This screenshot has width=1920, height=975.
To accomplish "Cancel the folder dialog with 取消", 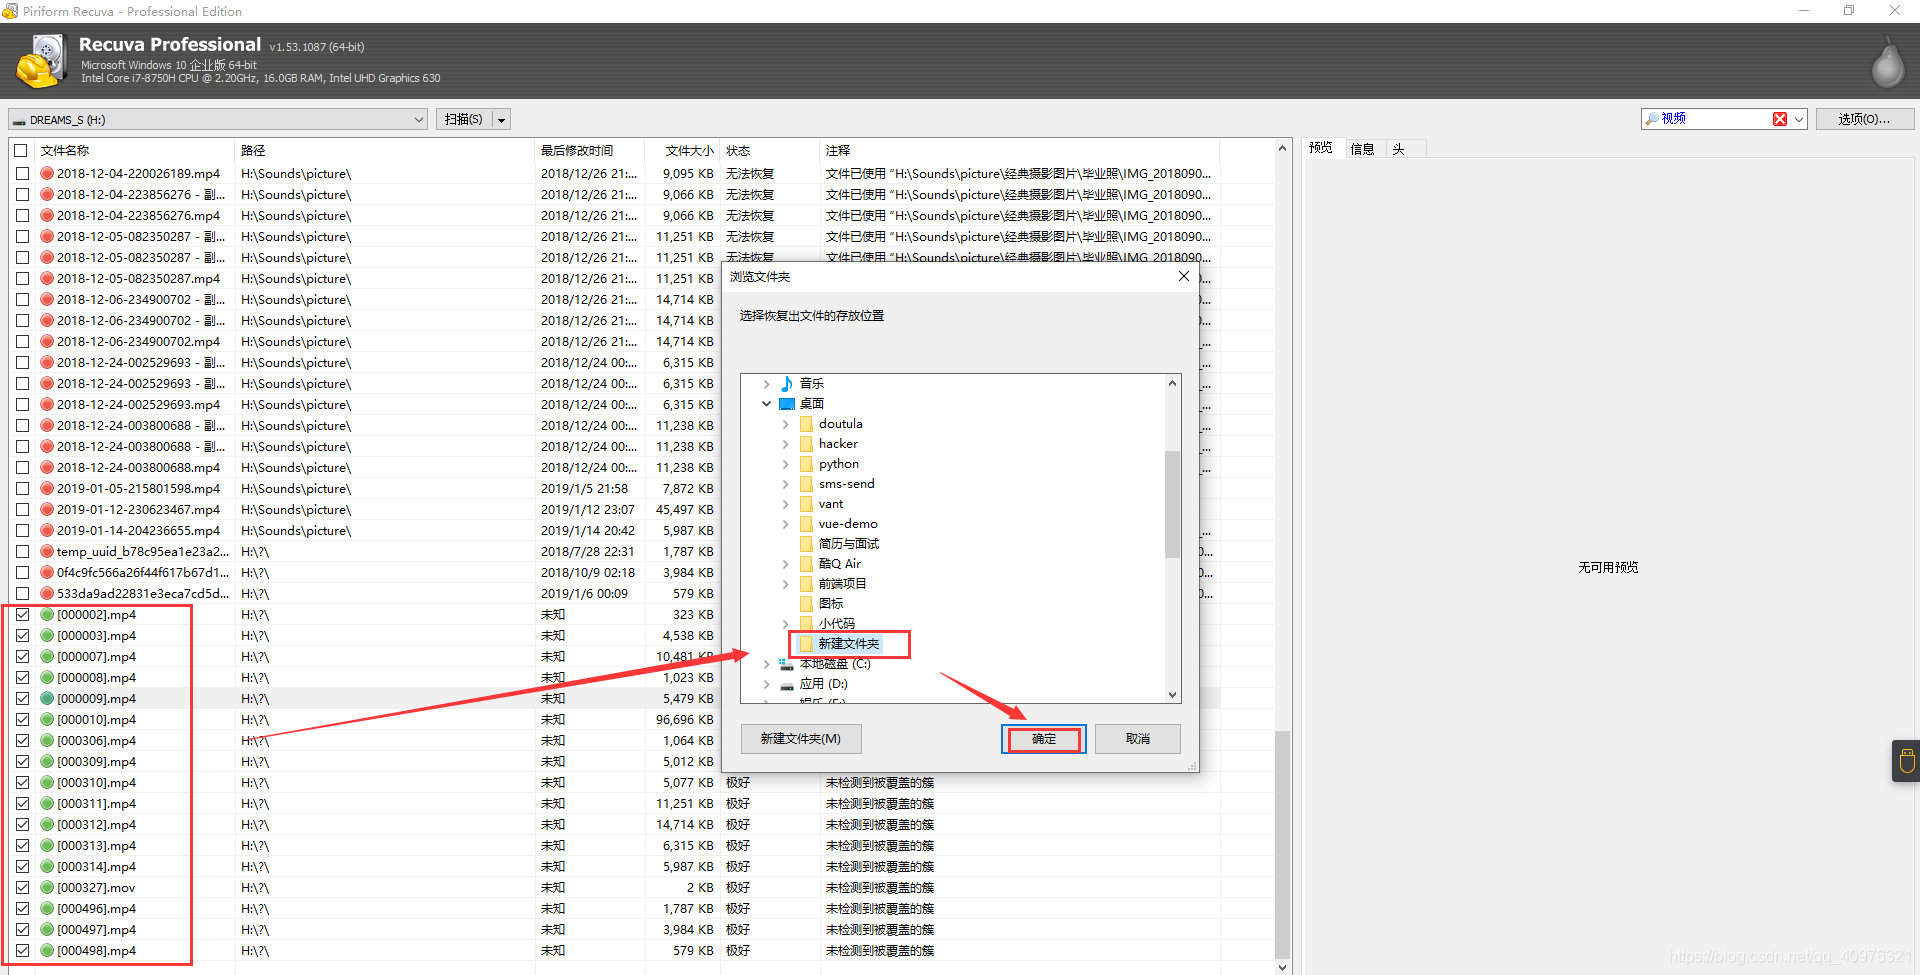I will click(1138, 739).
